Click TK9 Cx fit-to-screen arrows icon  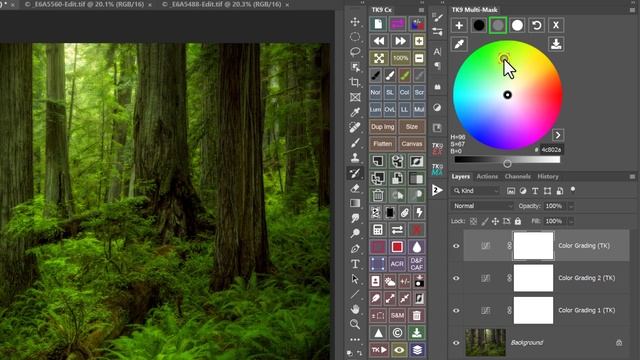tap(378, 58)
